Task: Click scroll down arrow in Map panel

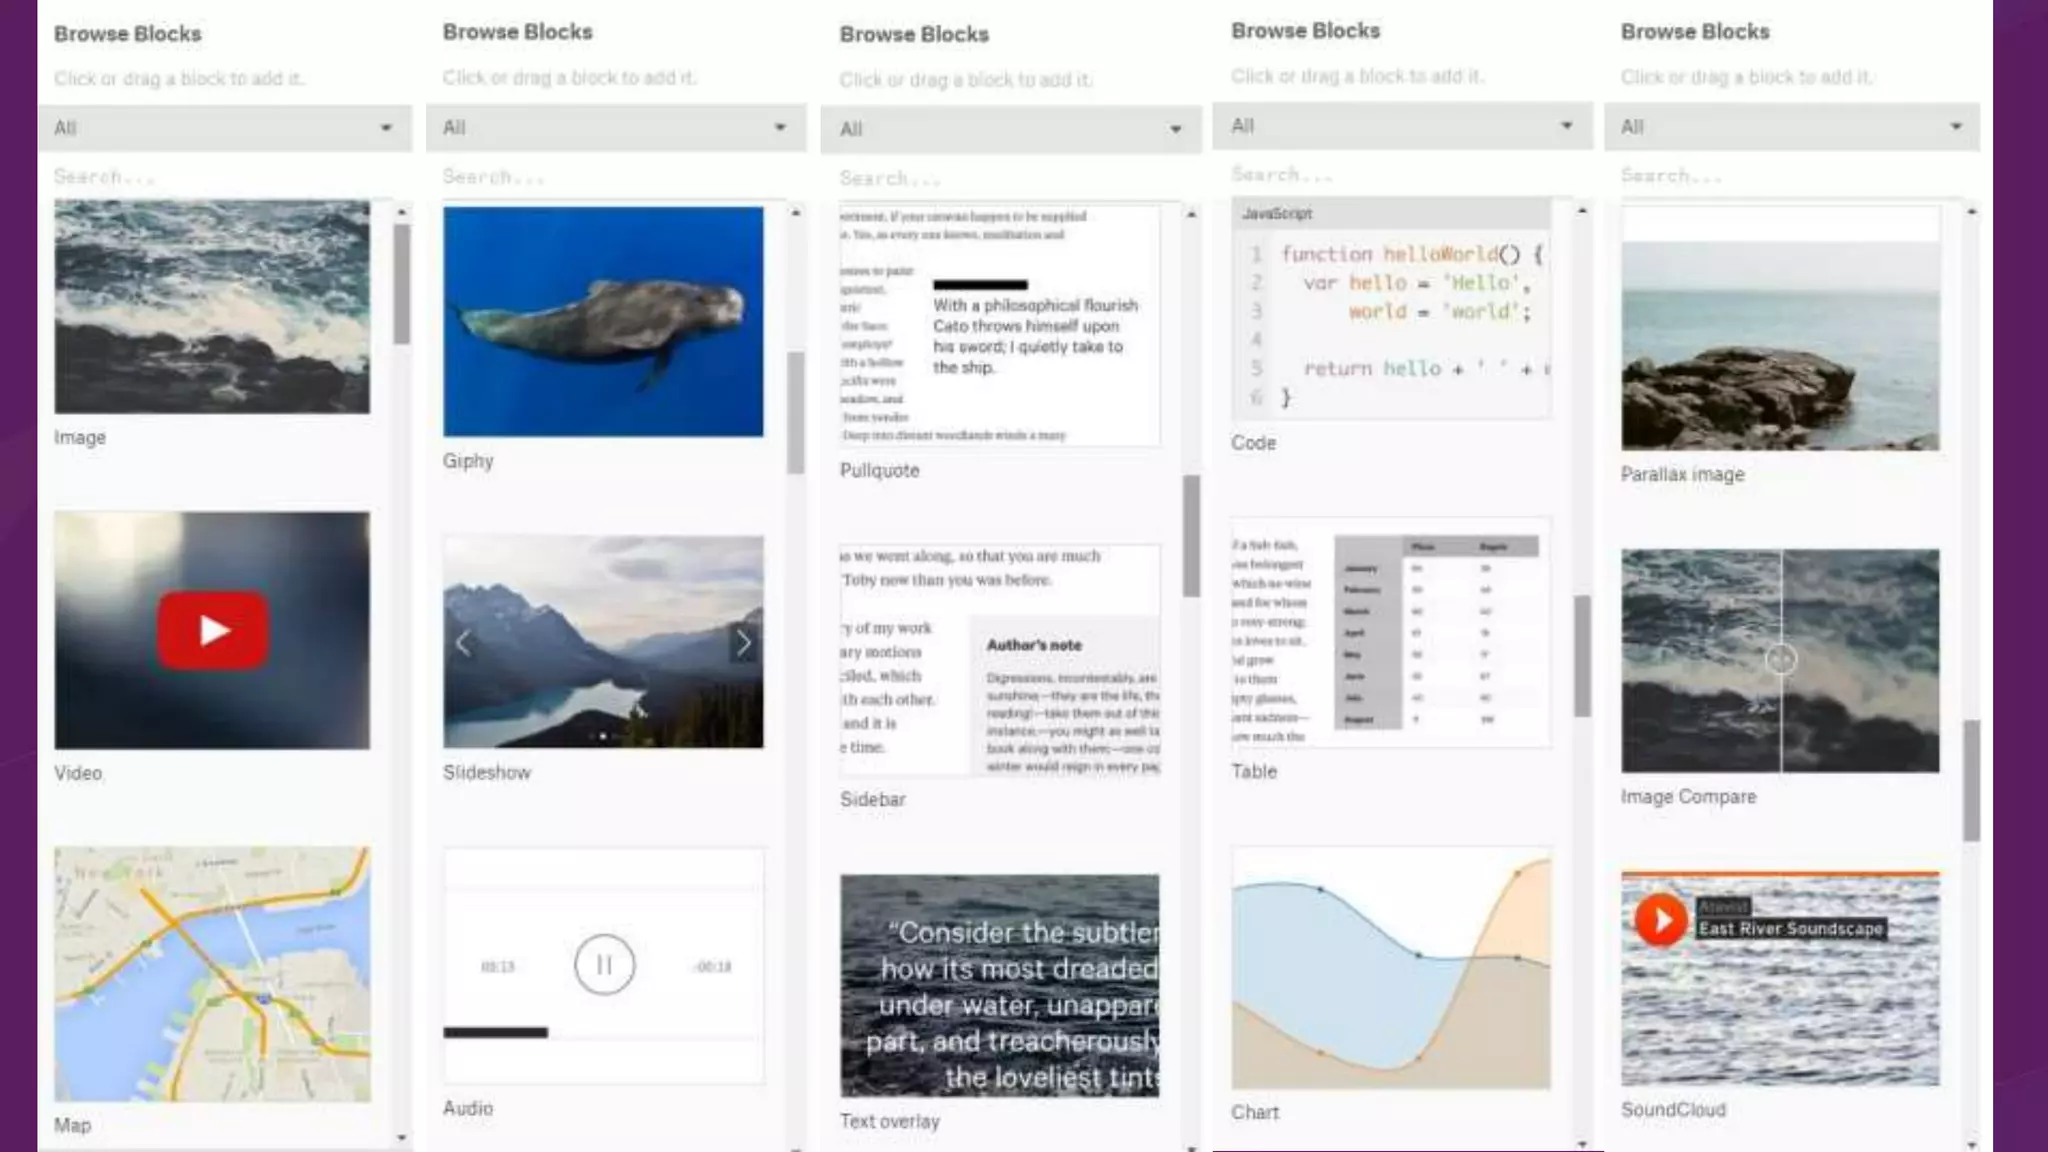Action: coord(402,1137)
